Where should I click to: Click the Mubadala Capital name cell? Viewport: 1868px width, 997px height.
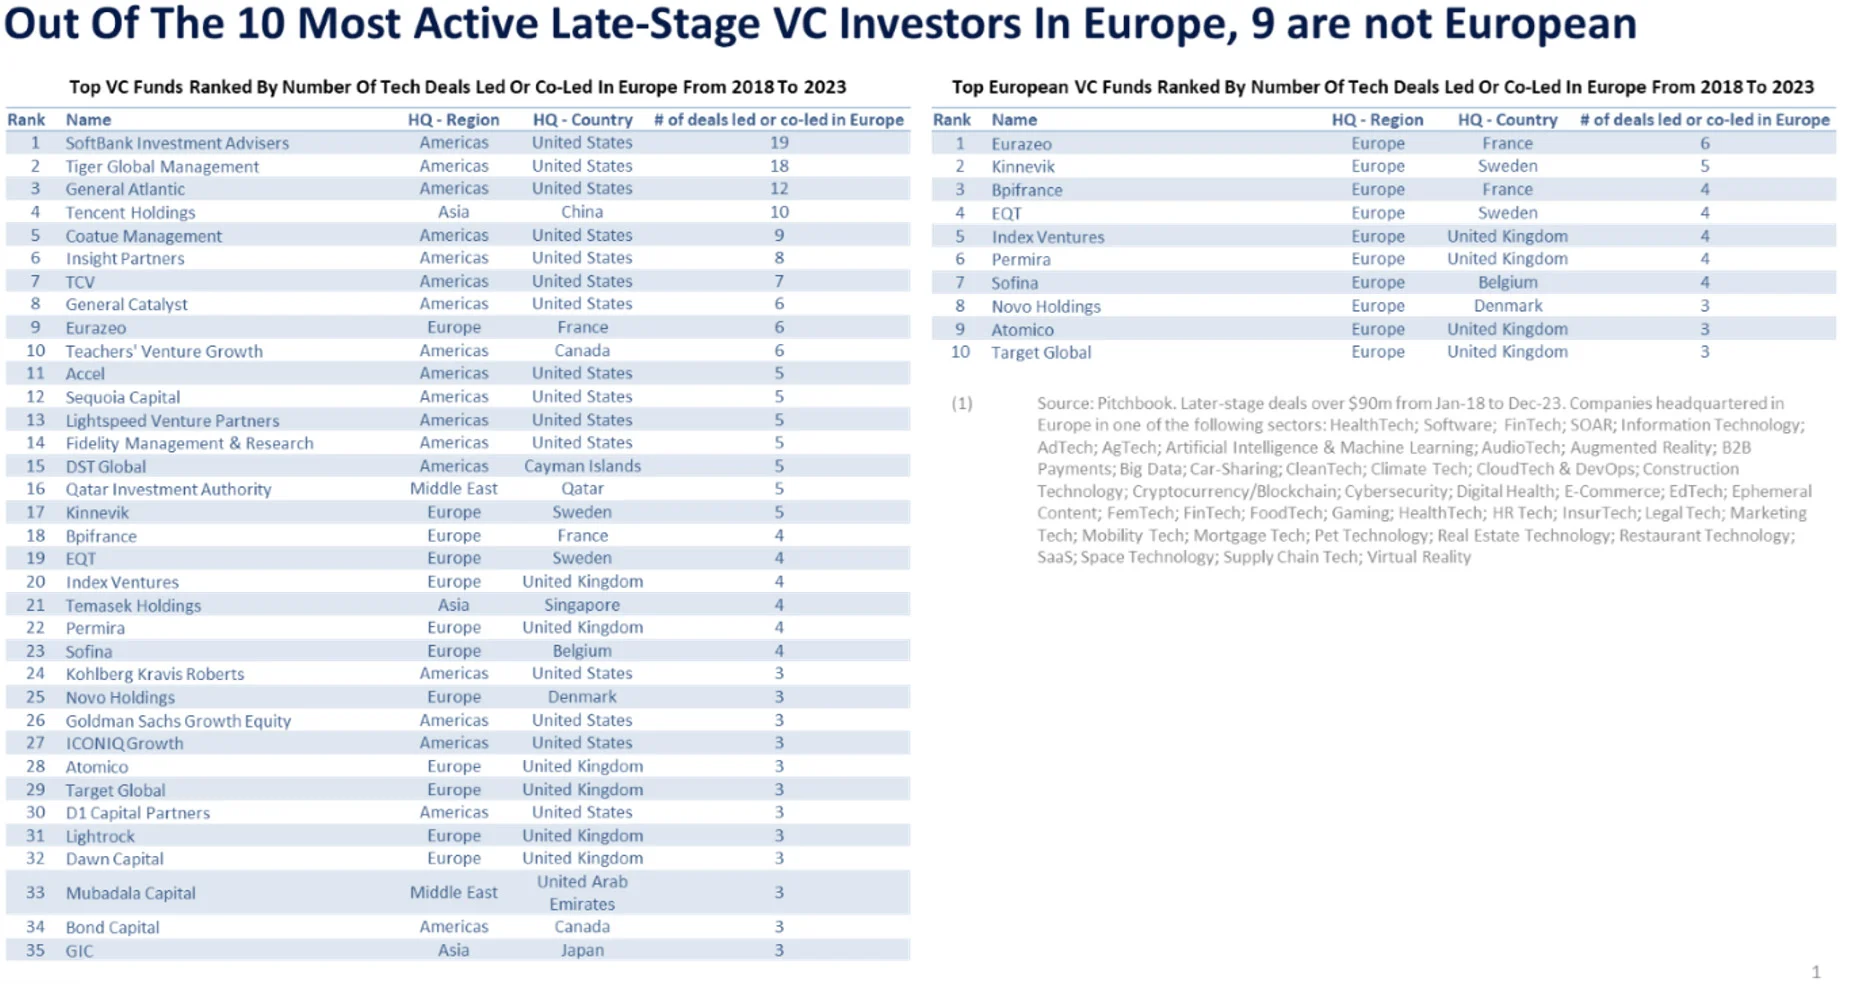click(130, 893)
